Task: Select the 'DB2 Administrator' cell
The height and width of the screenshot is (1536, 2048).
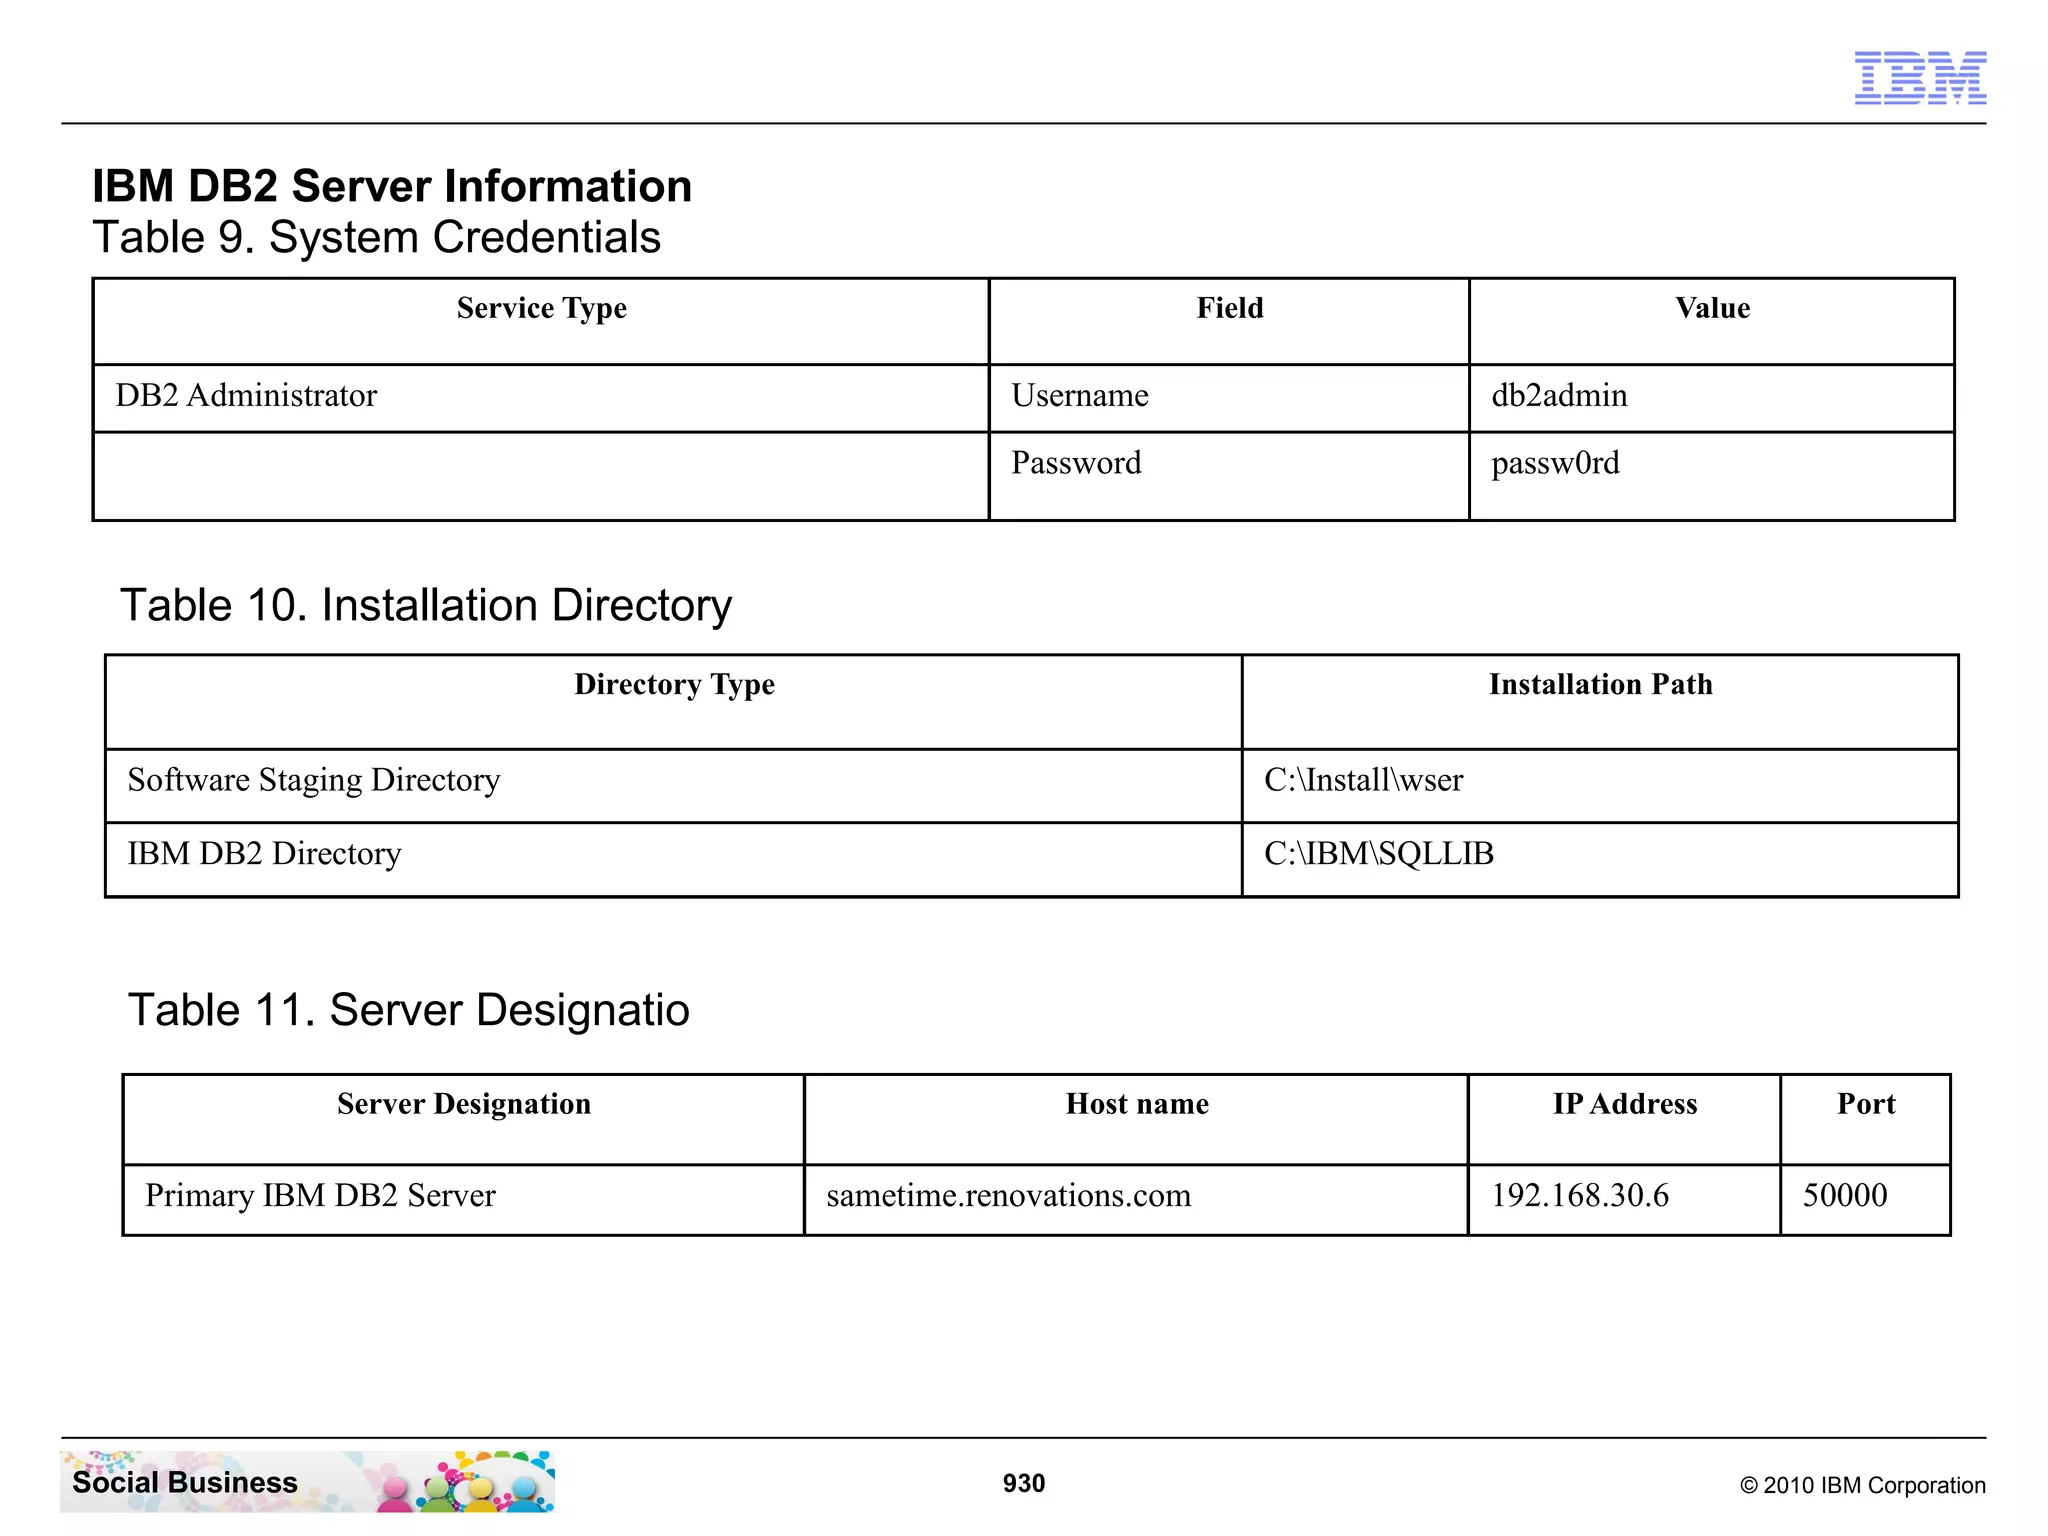Action: click(x=541, y=398)
